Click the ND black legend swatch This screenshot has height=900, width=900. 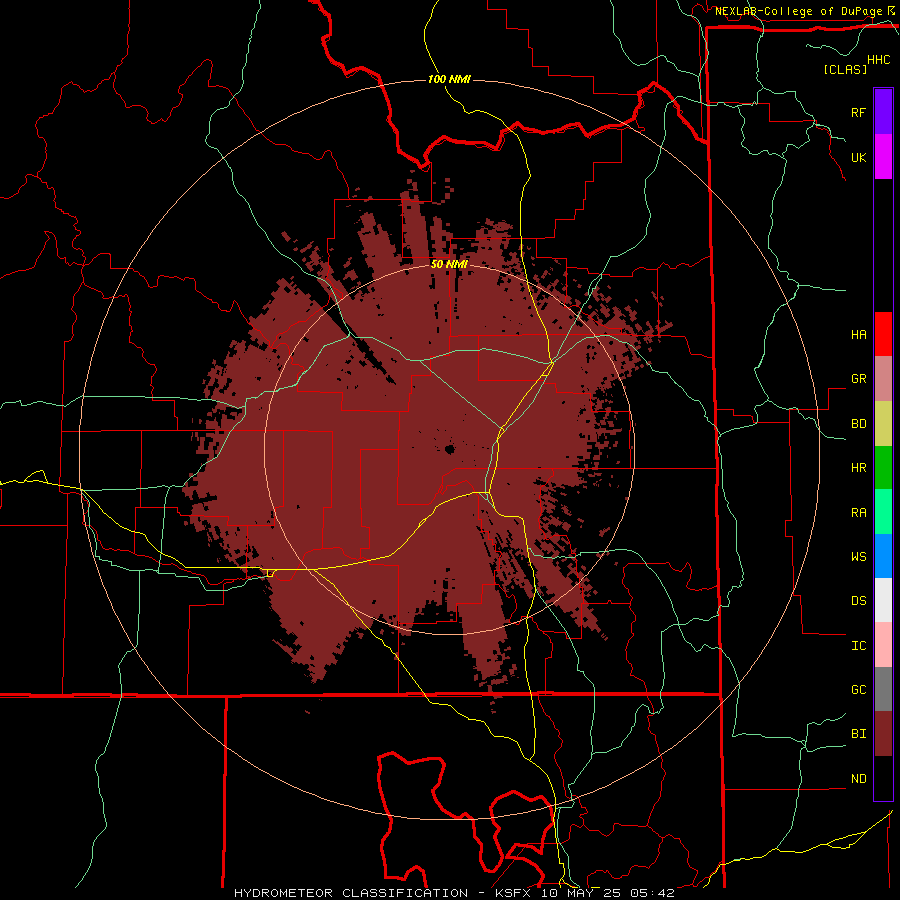click(x=883, y=778)
